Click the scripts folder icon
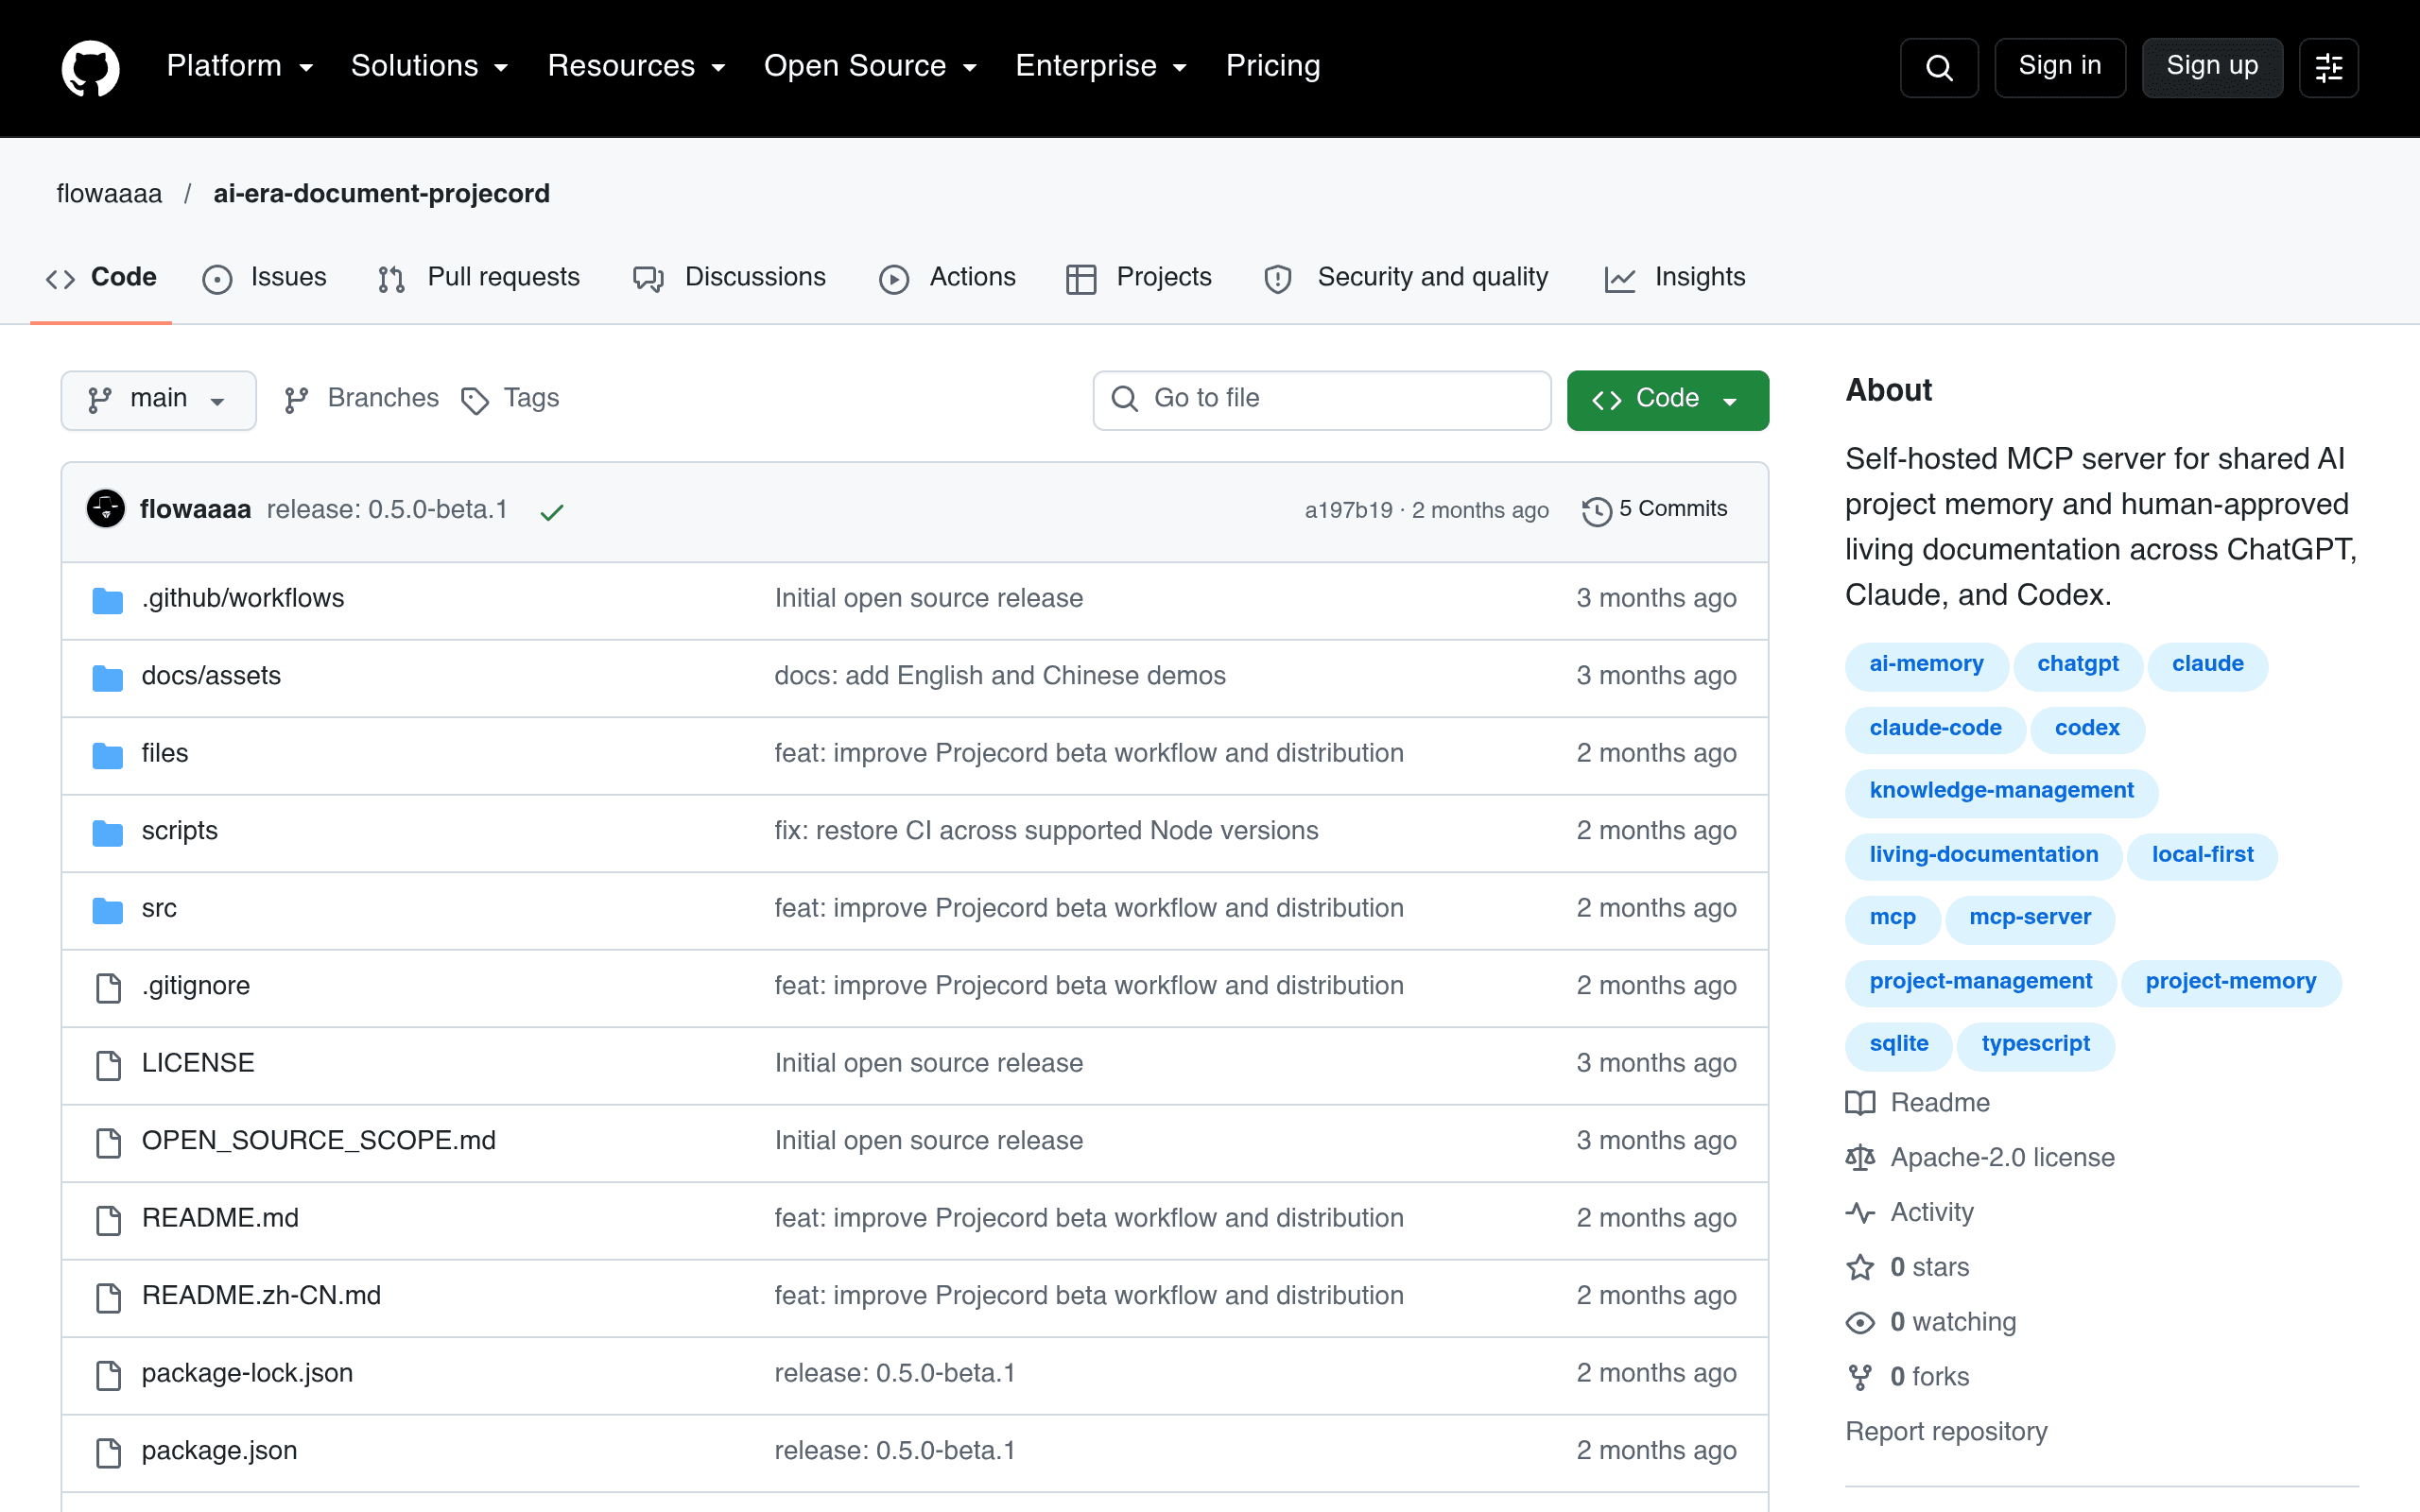This screenshot has height=1512, width=2420. pyautogui.click(x=108, y=833)
